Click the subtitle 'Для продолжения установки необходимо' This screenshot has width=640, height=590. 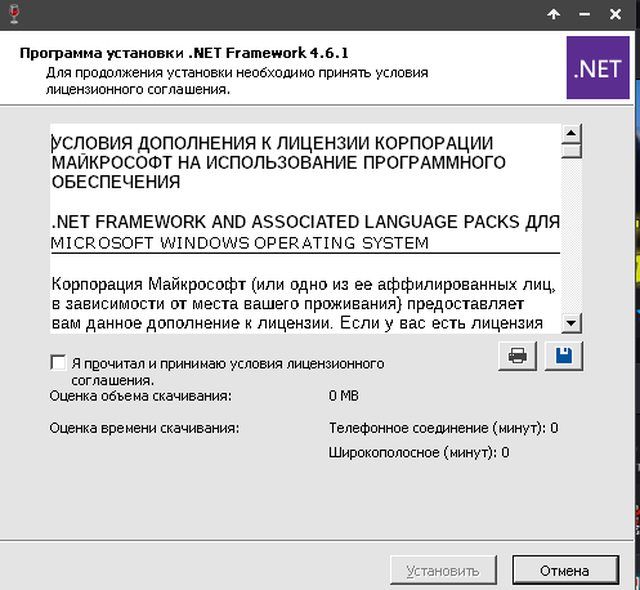[x=237, y=81]
